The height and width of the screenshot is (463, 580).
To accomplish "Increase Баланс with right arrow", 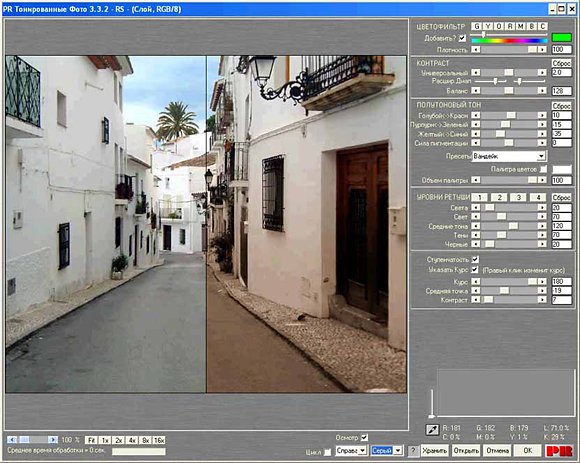I will point(542,91).
